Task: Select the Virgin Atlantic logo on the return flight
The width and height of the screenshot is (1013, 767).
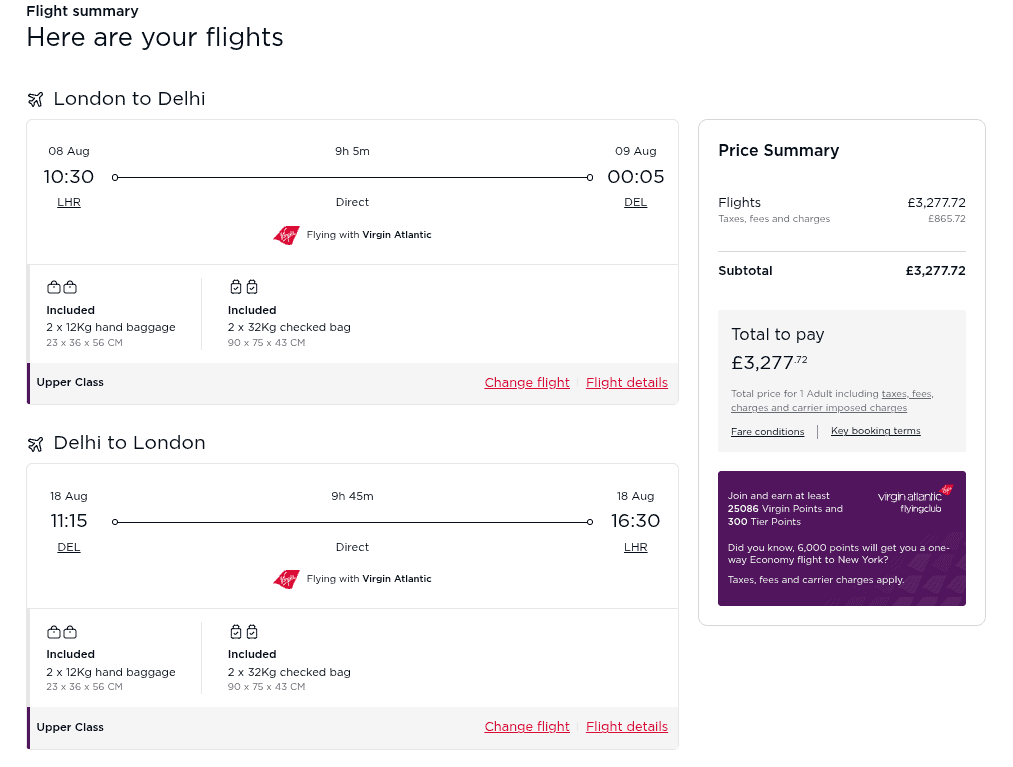Action: 285,578
